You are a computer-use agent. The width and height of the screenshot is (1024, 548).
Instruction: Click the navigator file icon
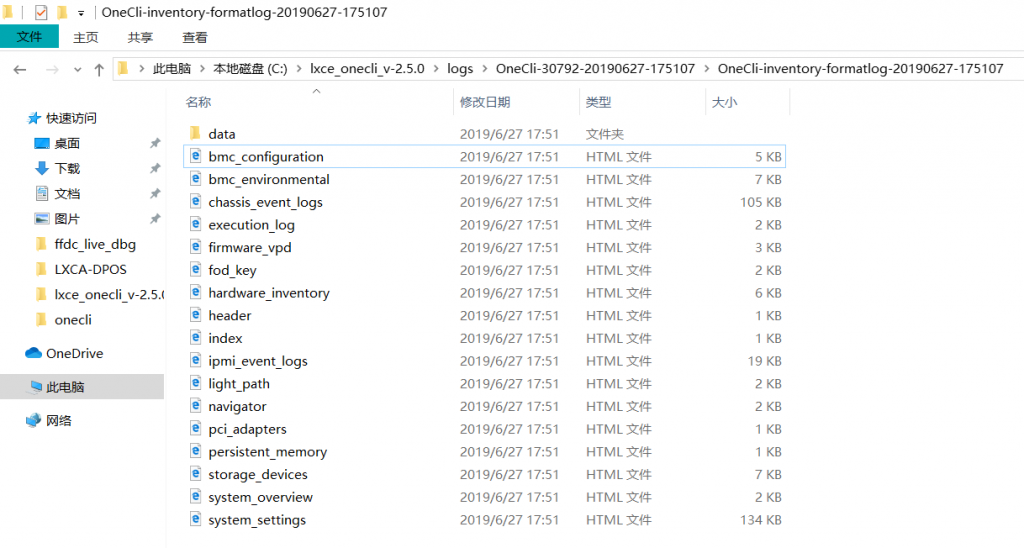[195, 406]
